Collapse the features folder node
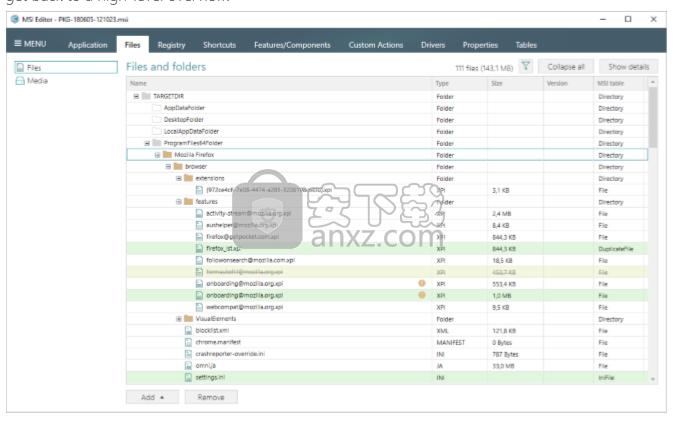This screenshot has height=421, width=681. (179, 202)
